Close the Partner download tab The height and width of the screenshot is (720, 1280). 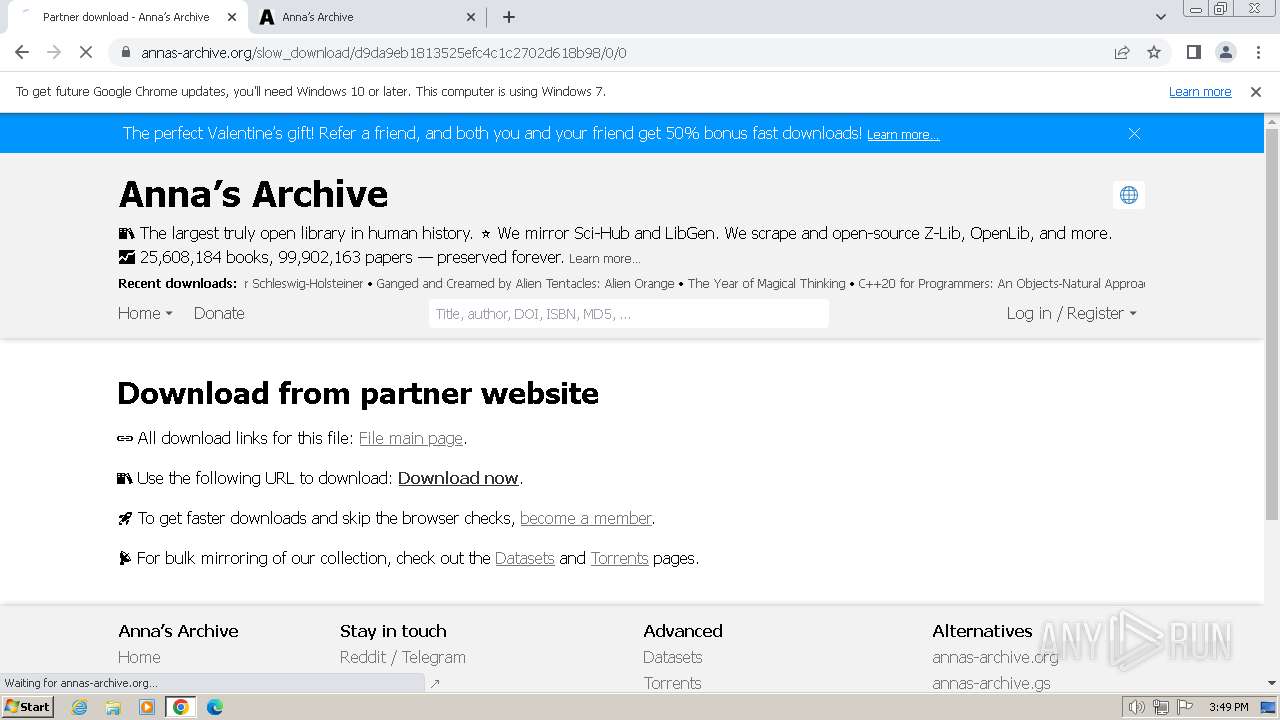point(232,17)
